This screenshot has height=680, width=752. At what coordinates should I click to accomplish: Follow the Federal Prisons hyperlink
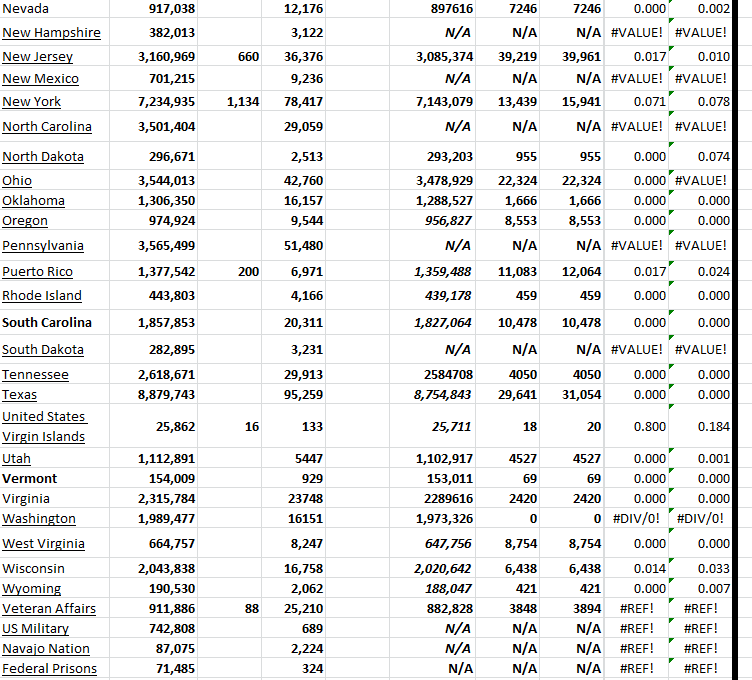[49, 669]
